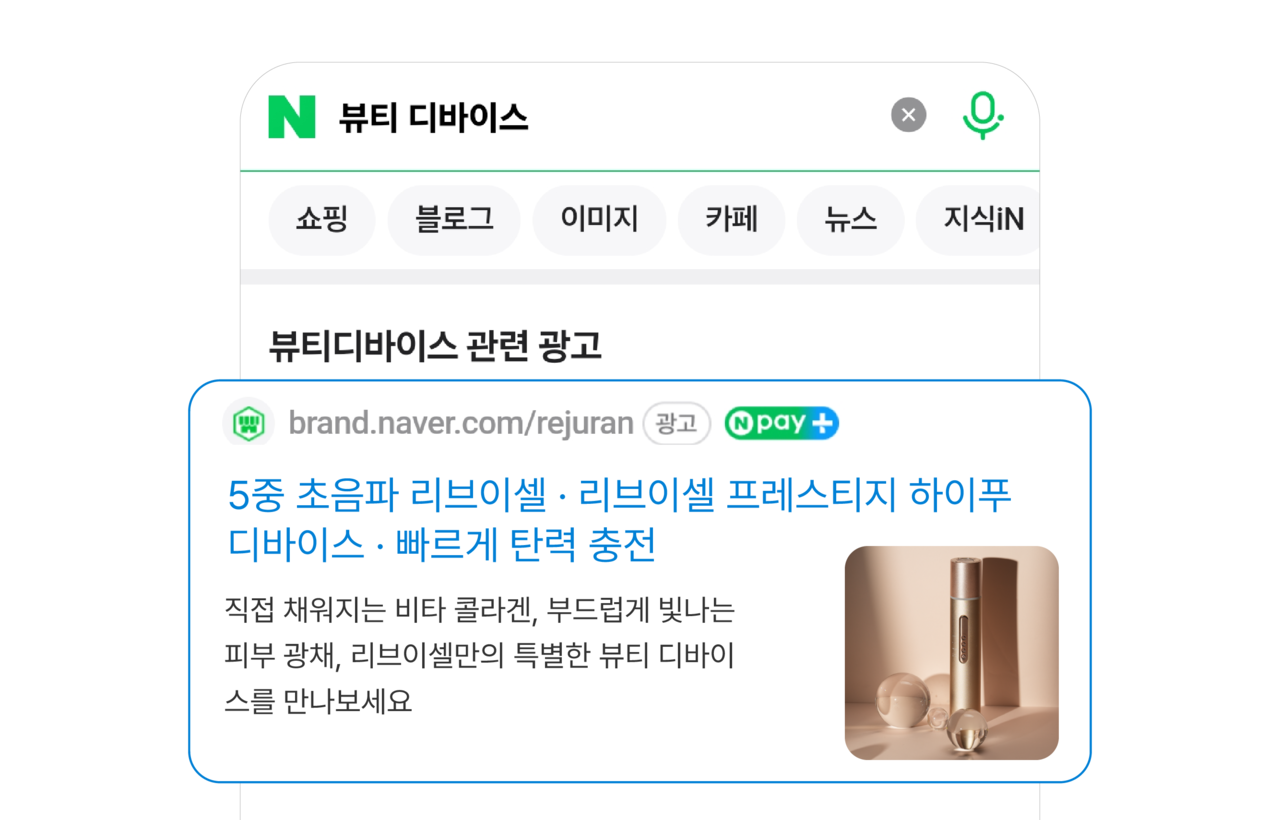The image size is (1280, 820).
Task: Tap the green microphone voice search icon
Action: 983,115
